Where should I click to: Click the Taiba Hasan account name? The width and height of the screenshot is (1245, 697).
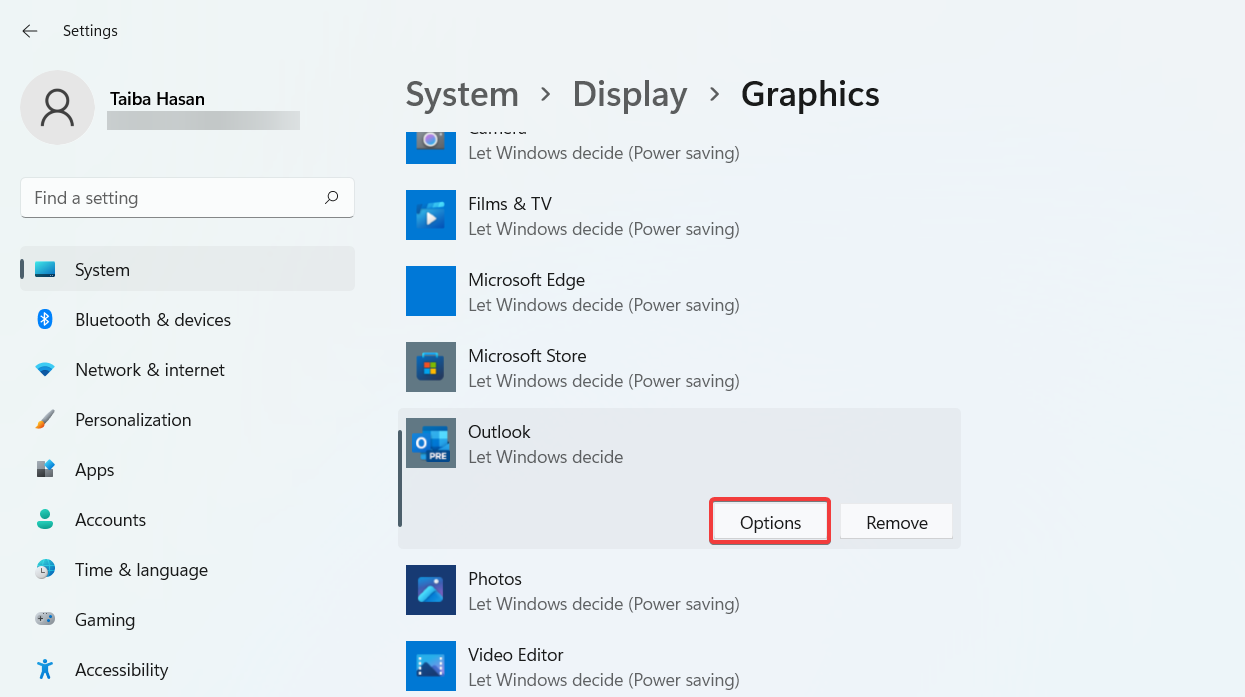157,99
